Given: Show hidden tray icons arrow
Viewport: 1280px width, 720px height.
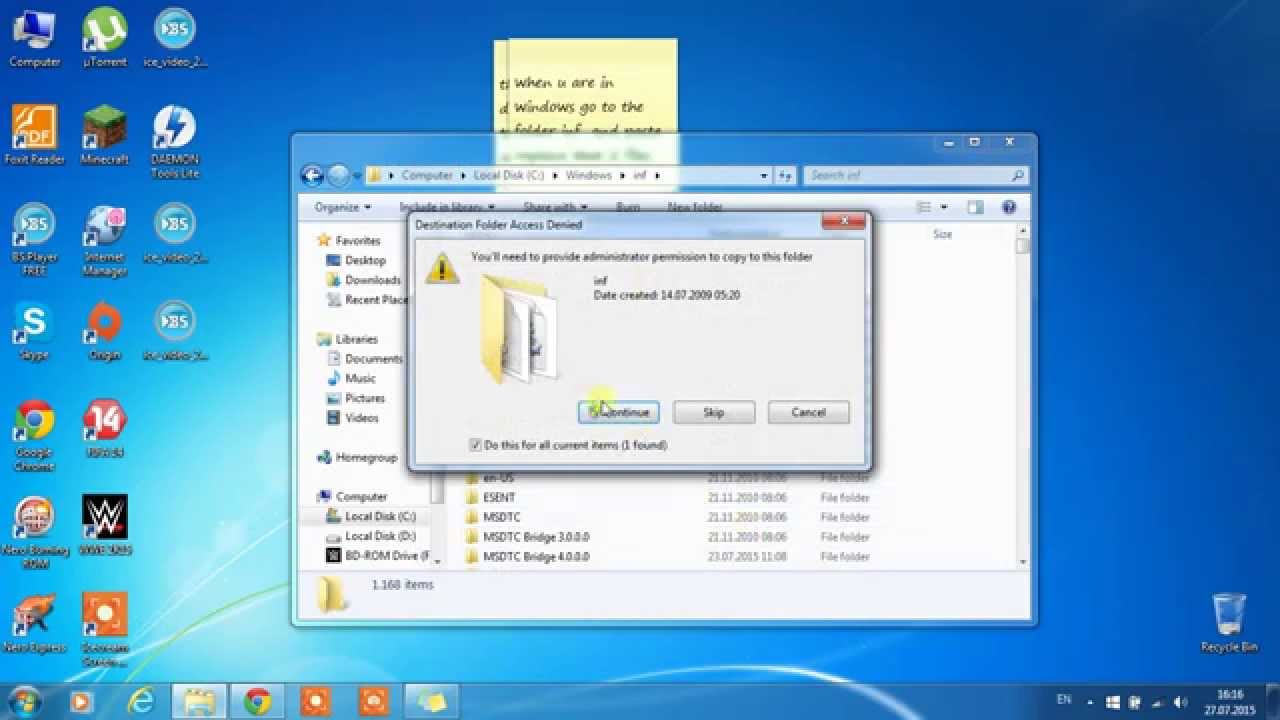Looking at the screenshot, I should (x=1090, y=702).
